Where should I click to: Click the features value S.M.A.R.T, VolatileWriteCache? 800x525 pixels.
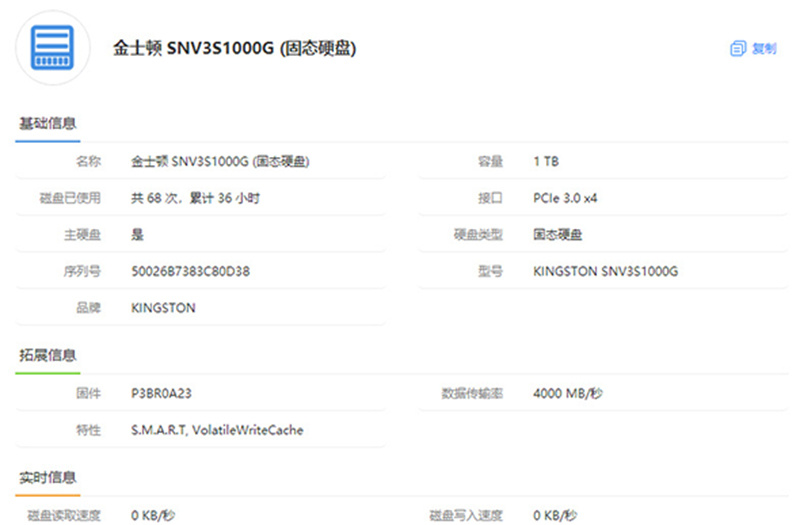coord(217,430)
